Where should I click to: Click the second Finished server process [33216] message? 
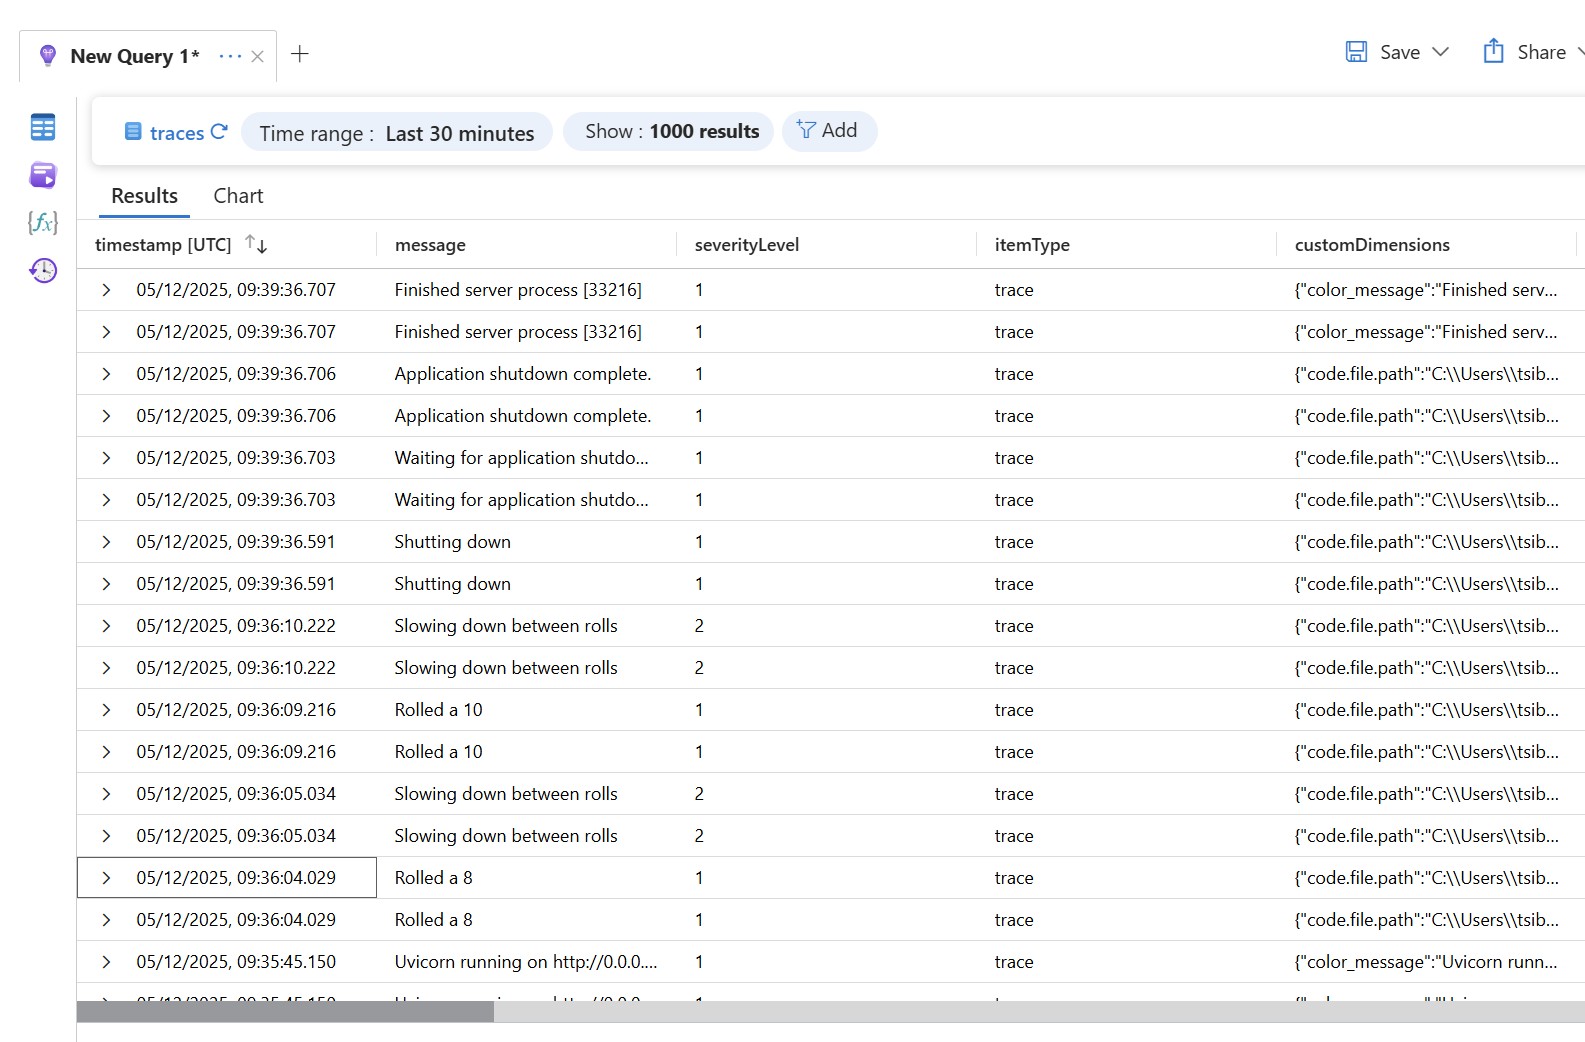(x=518, y=332)
